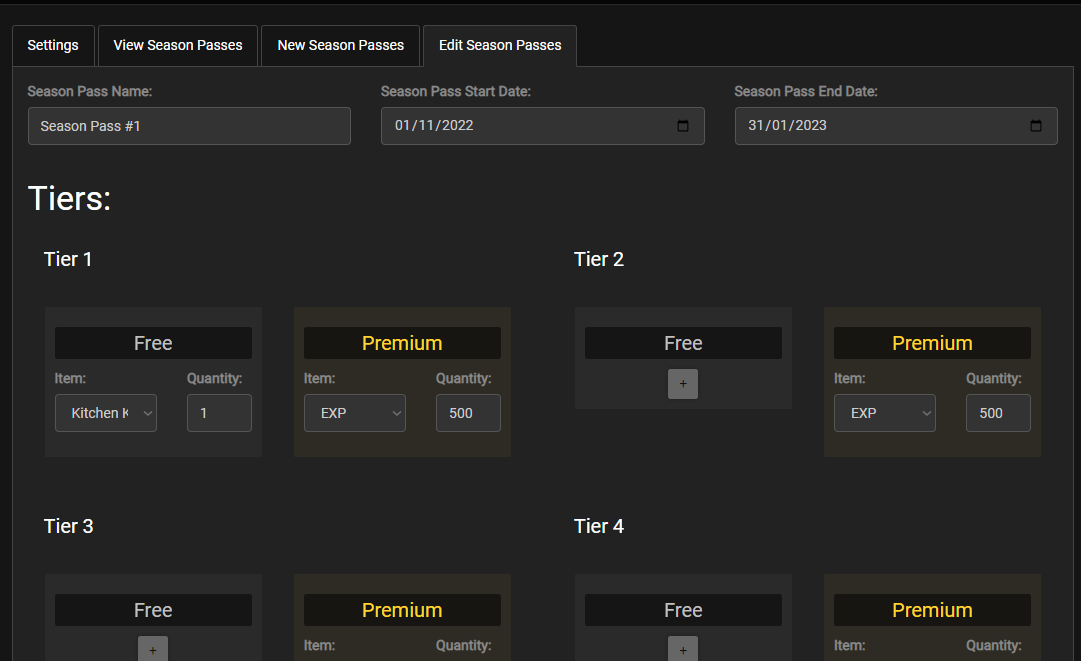Screen dimensions: 1081x661
Task: Expand the Tier 2 Premium EXP dropdown
Action: tap(885, 413)
